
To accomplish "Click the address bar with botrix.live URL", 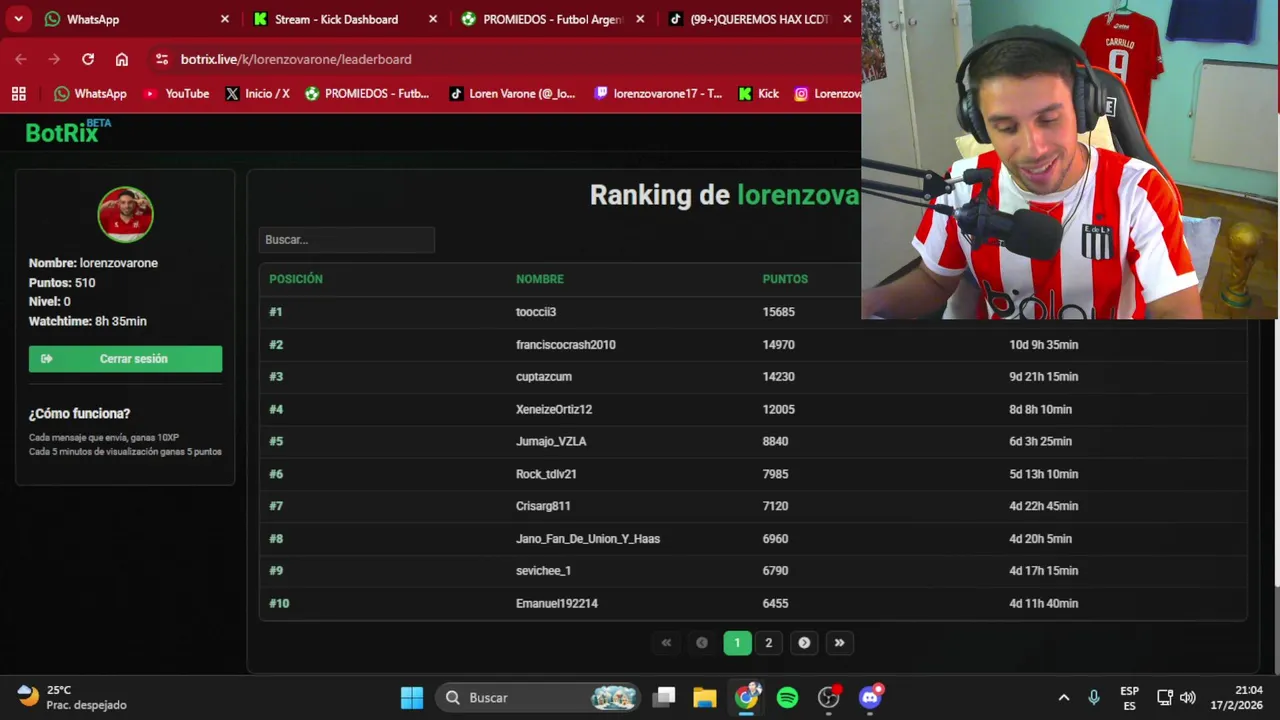I will click(x=505, y=59).
